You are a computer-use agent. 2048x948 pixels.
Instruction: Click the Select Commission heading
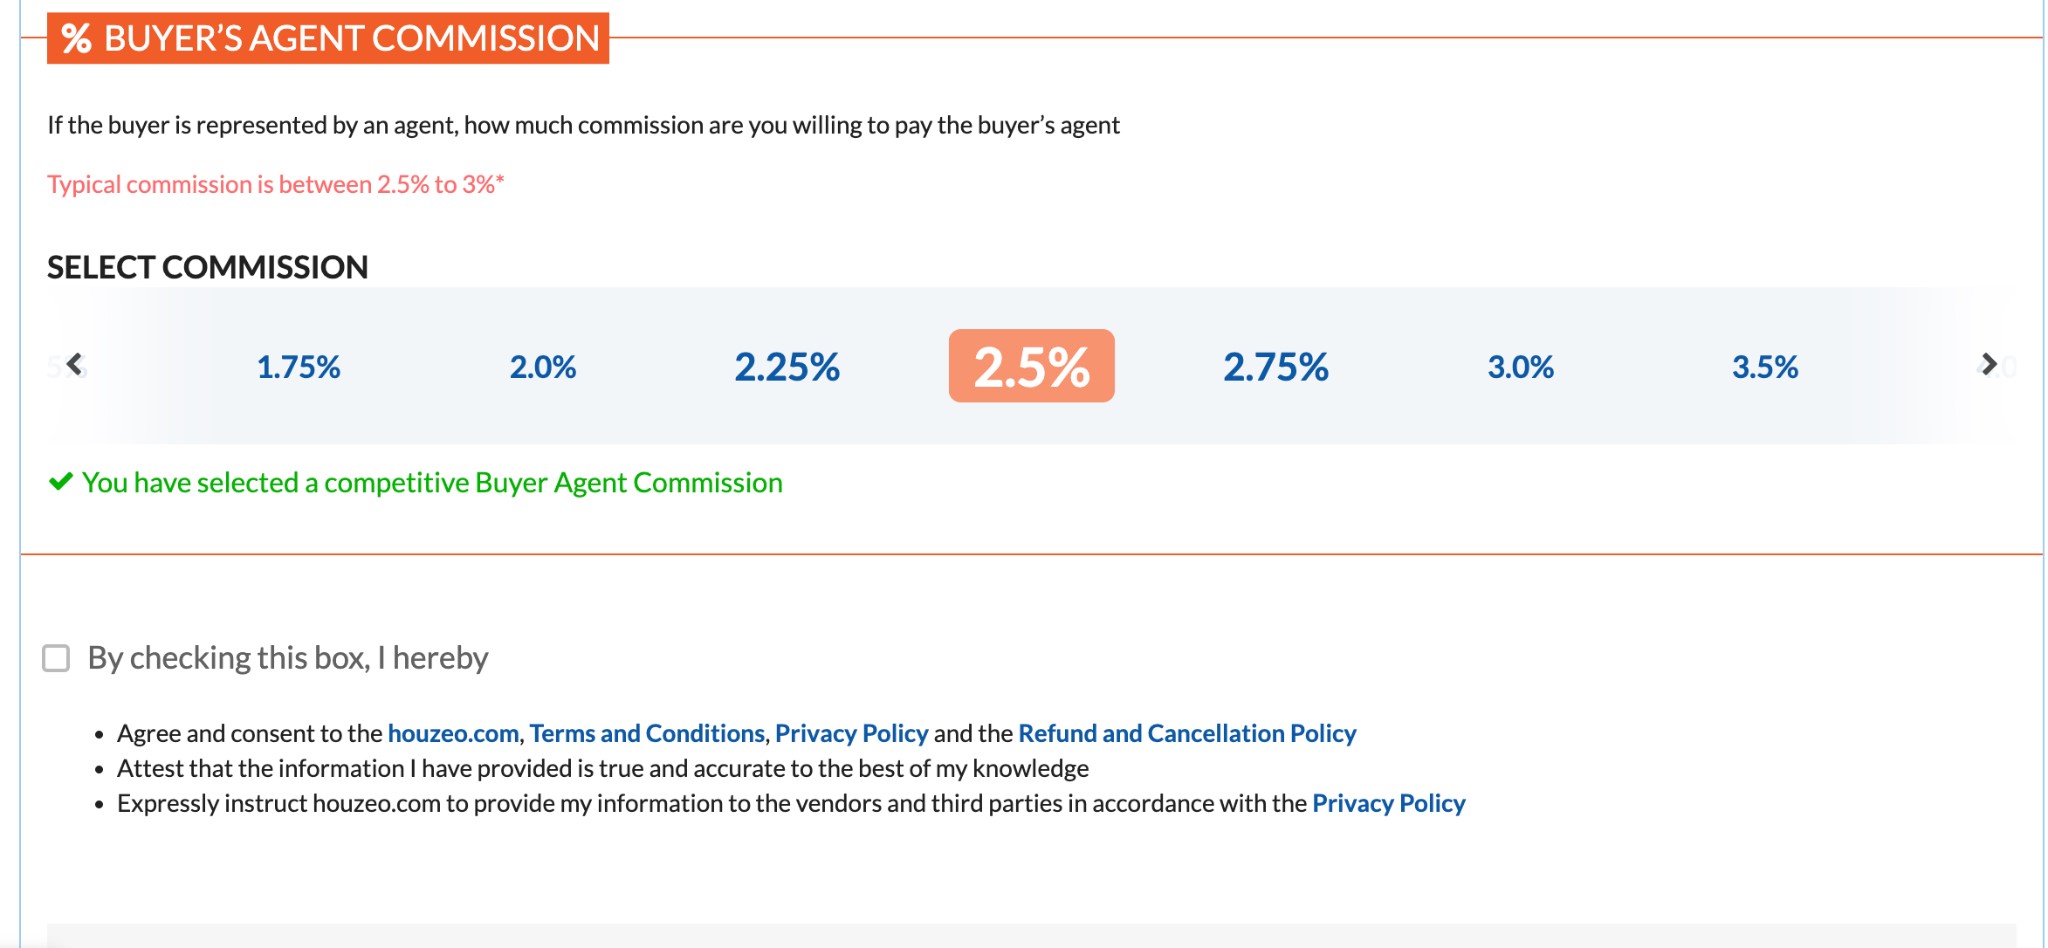[208, 267]
